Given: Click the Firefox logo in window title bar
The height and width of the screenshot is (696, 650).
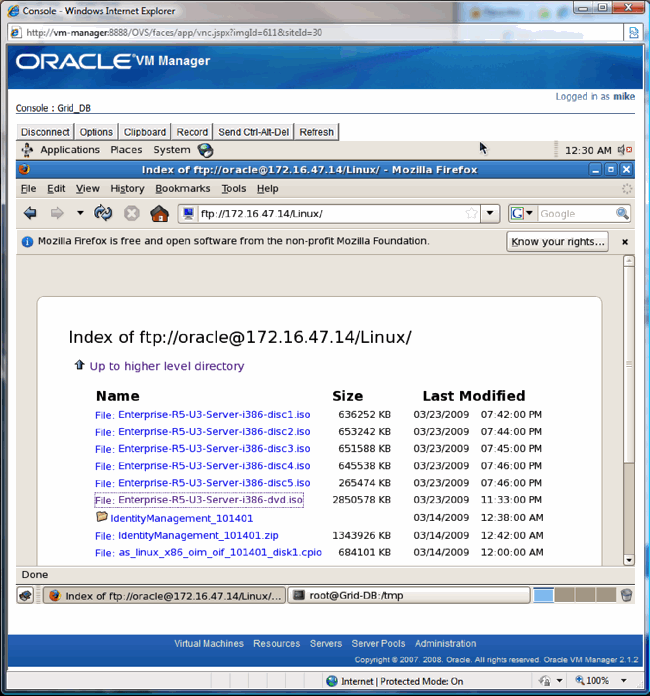Looking at the screenshot, I should pos(24,169).
